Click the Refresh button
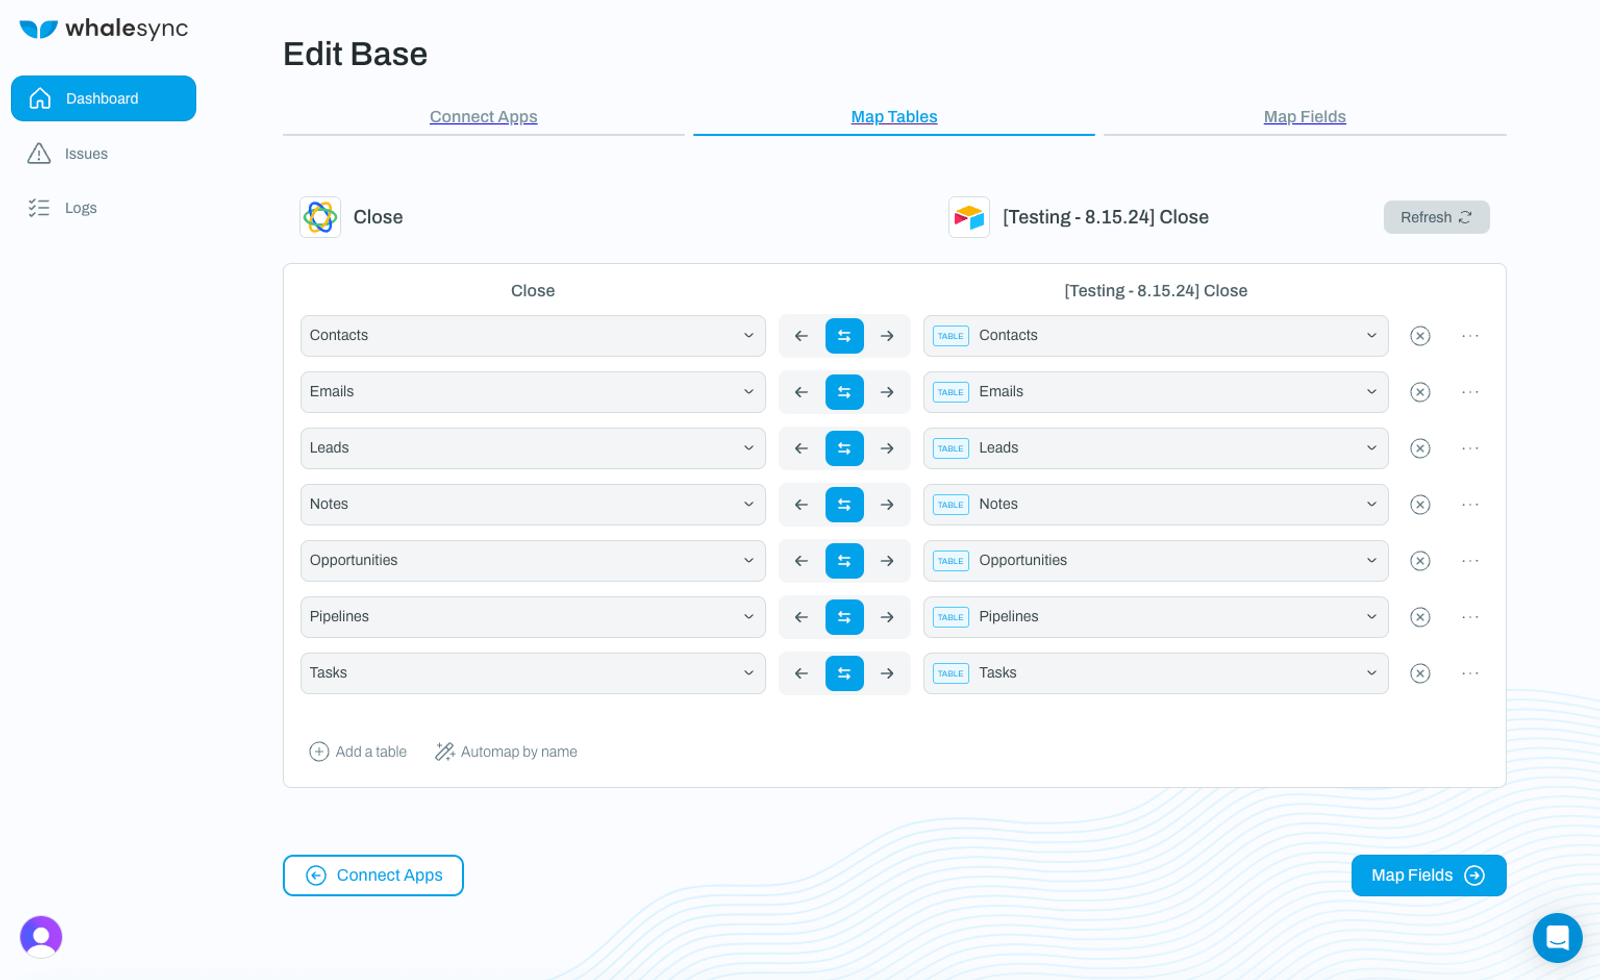Viewport: 1600px width, 980px height. click(1436, 217)
